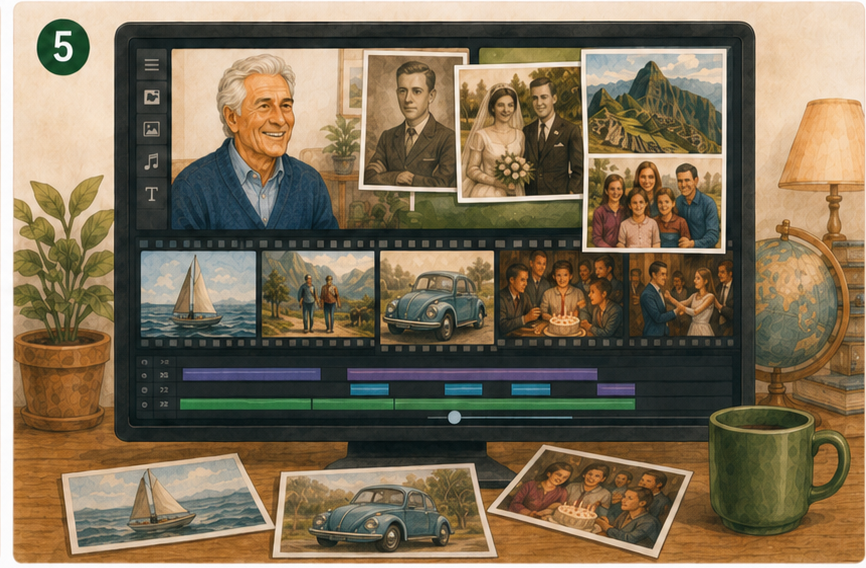The width and height of the screenshot is (866, 568).
Task: Click the audio icon on the green track row
Action: [x=163, y=404]
